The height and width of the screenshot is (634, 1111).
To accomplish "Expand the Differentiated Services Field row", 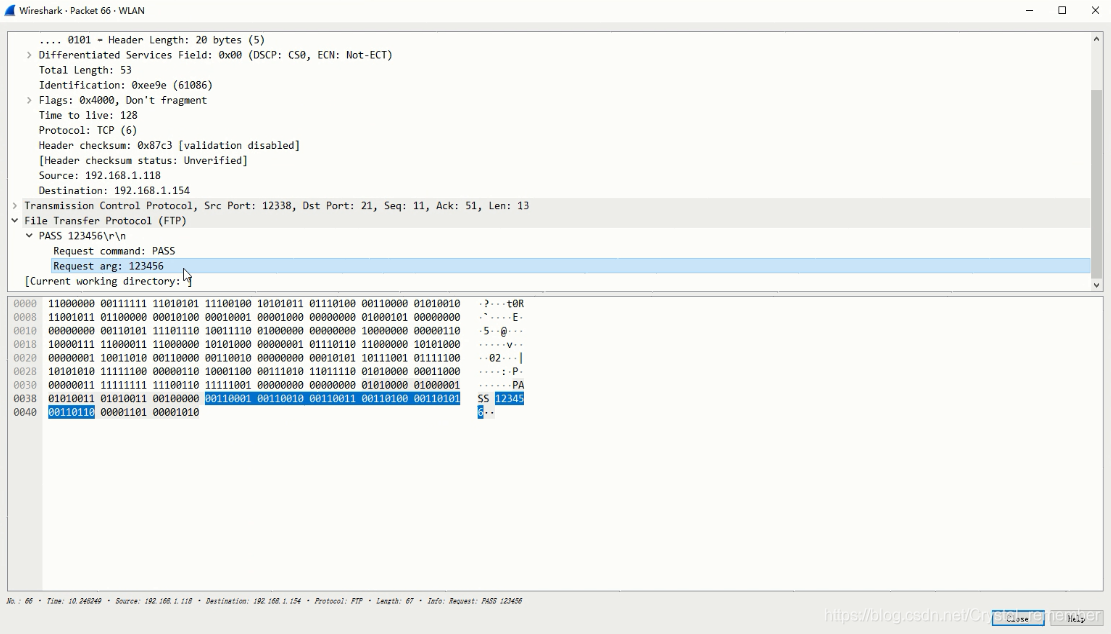I will tap(29, 55).
